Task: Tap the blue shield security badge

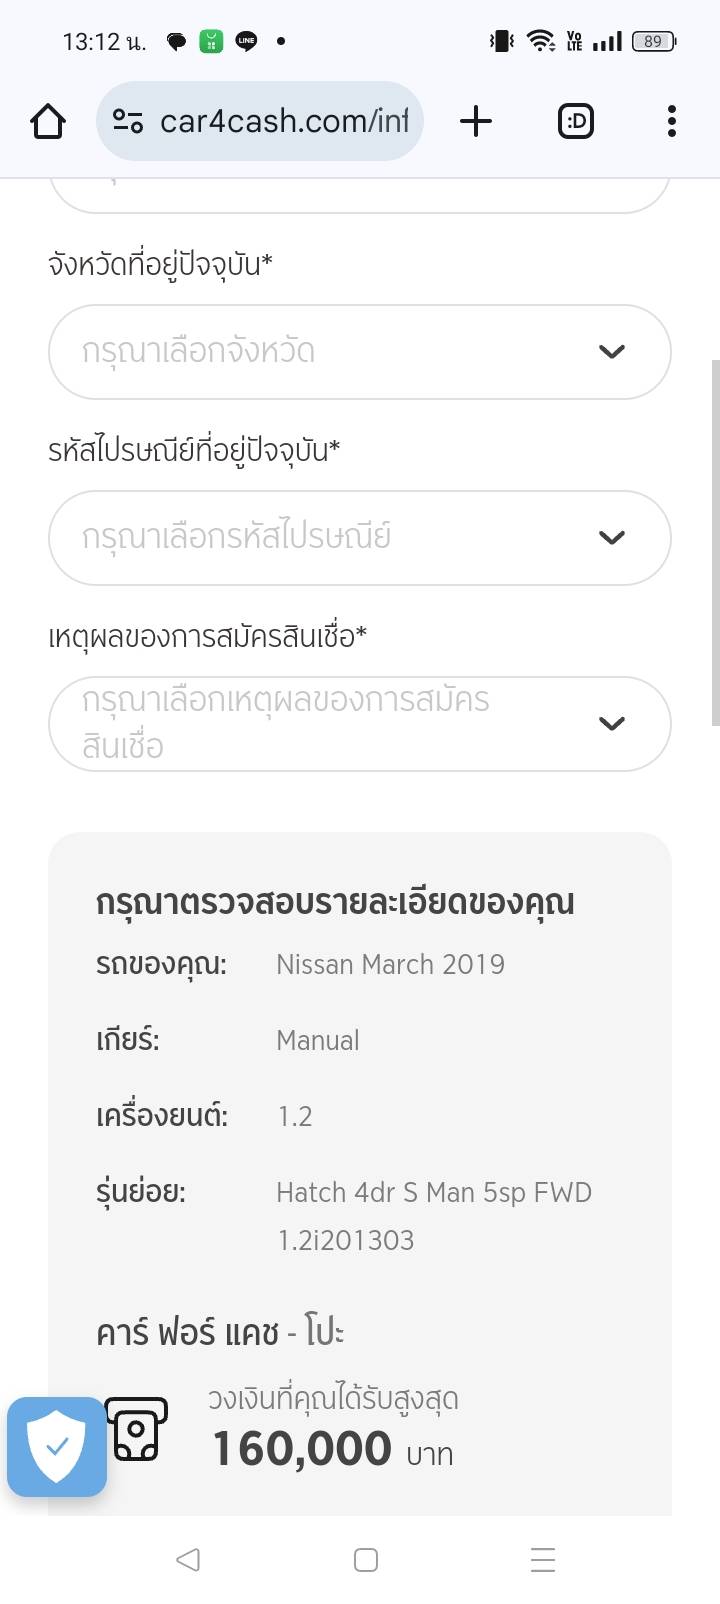Action: point(57,1446)
